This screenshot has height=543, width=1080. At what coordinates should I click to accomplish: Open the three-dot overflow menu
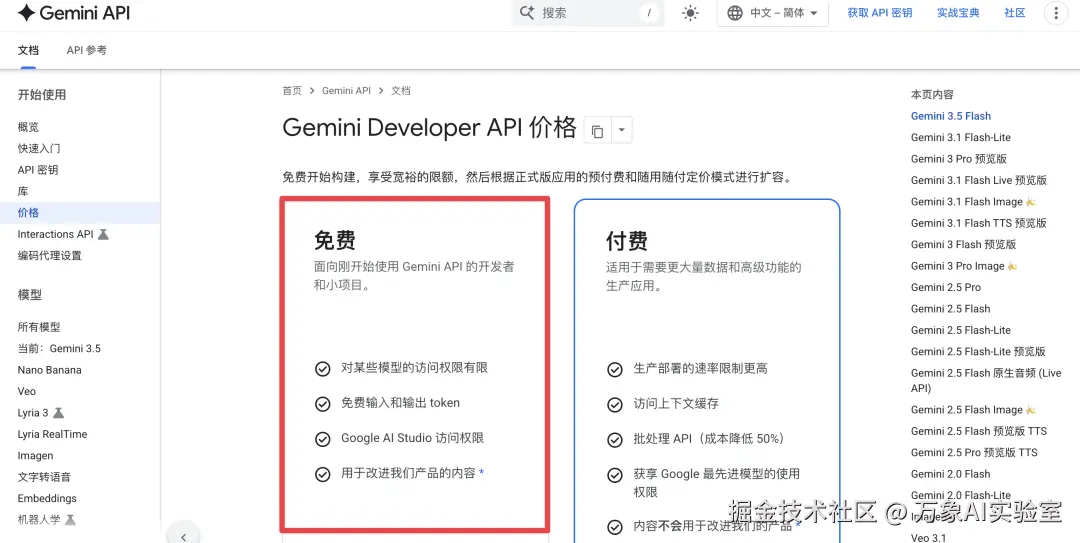coord(1057,13)
